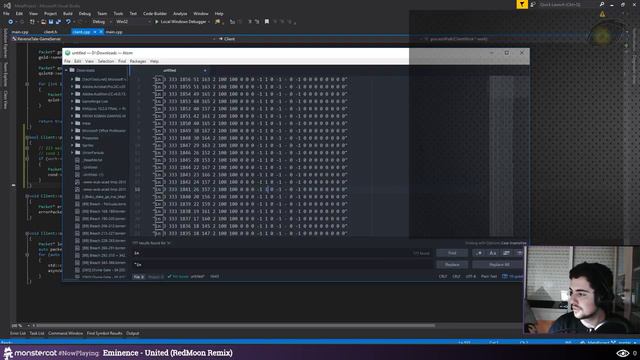Open the Tools menu in Visual Studio

(x=118, y=13)
